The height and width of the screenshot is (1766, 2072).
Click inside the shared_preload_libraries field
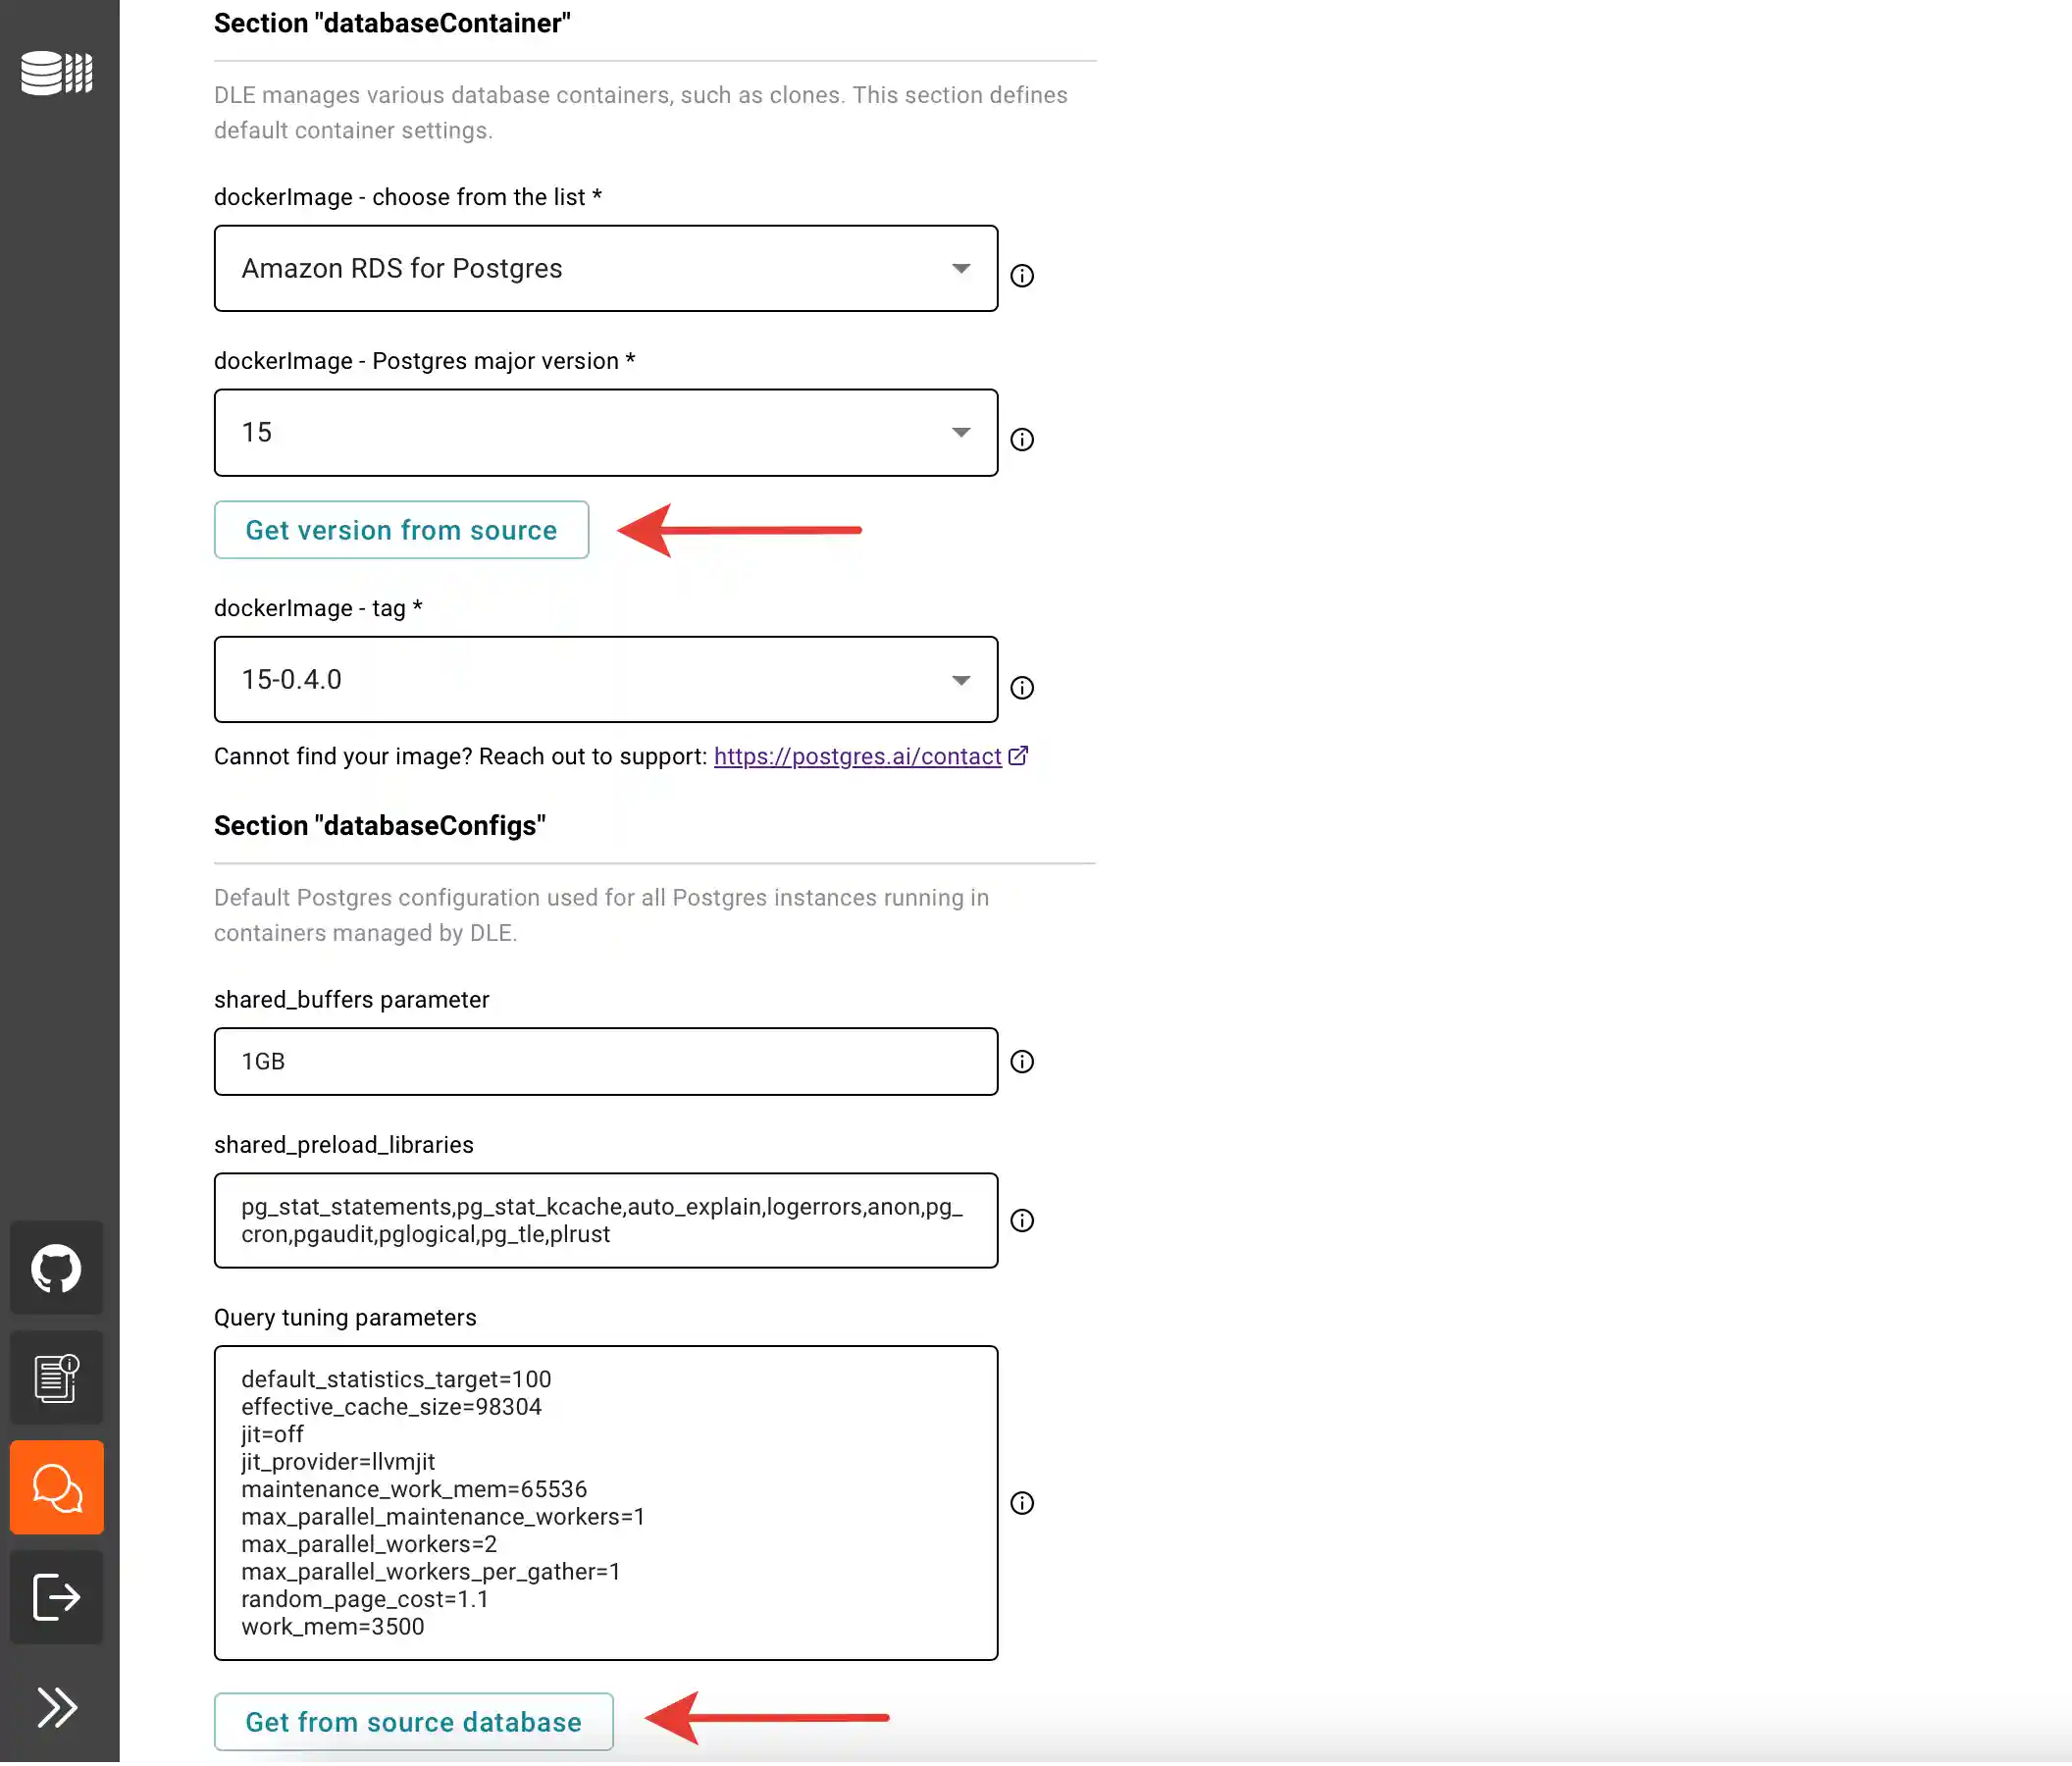[x=605, y=1220]
